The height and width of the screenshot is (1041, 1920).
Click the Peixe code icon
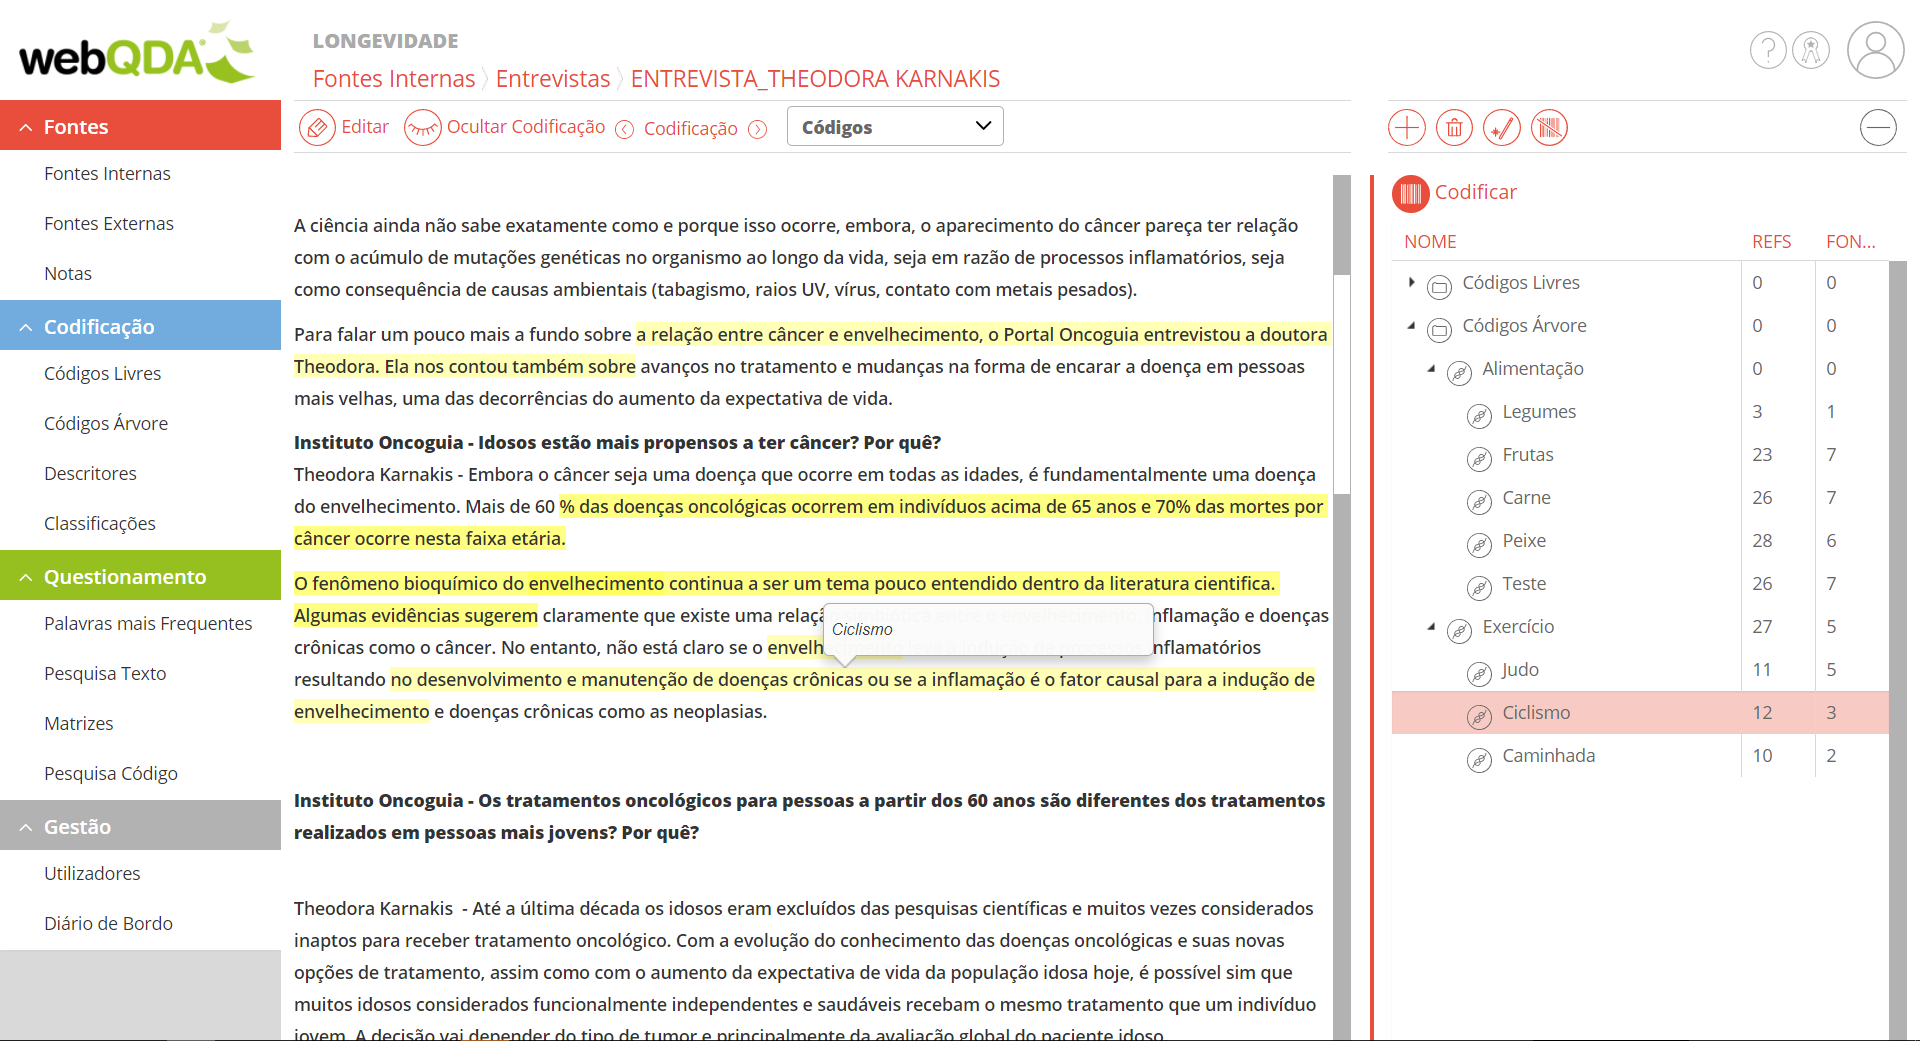coord(1479,545)
